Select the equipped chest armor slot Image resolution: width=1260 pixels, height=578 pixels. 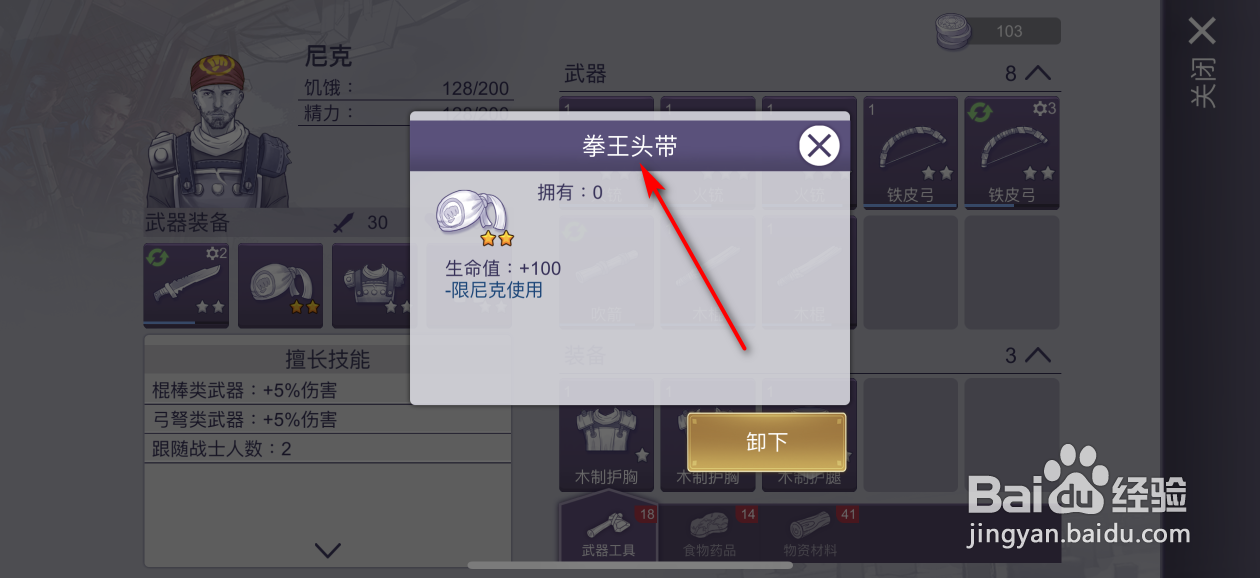(x=374, y=285)
